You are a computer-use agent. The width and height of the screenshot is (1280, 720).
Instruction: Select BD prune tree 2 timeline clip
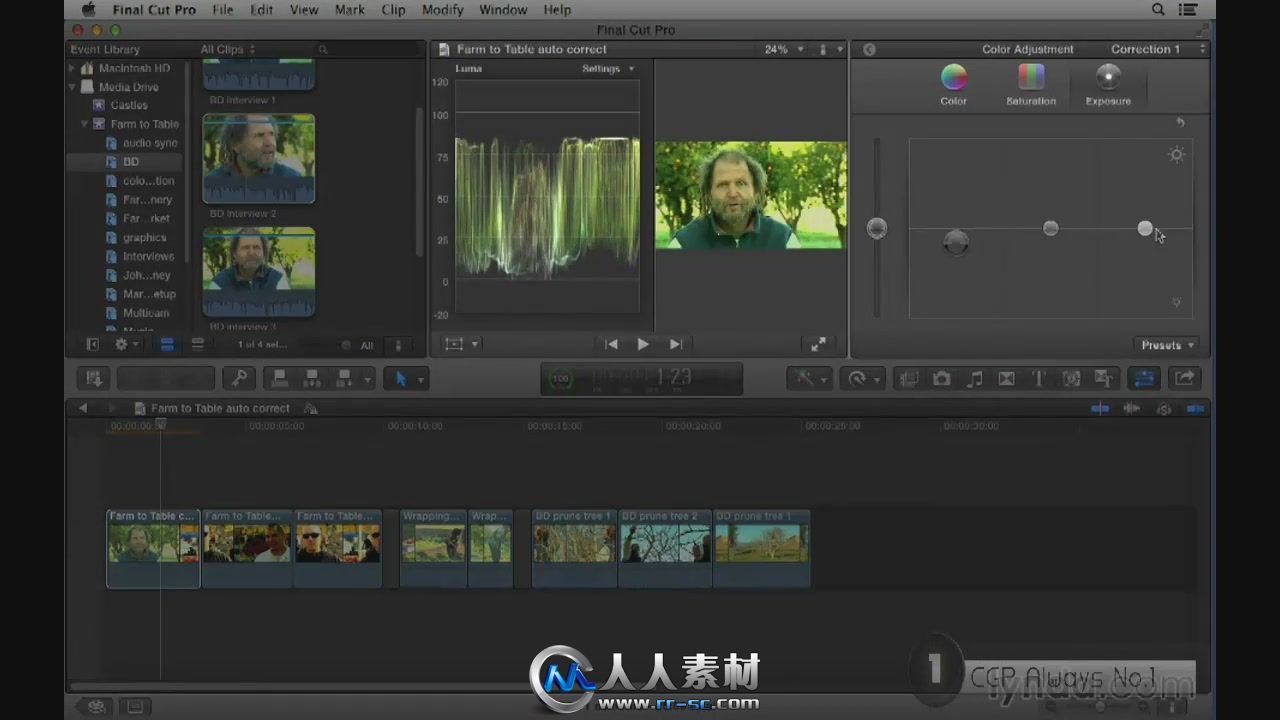(665, 548)
